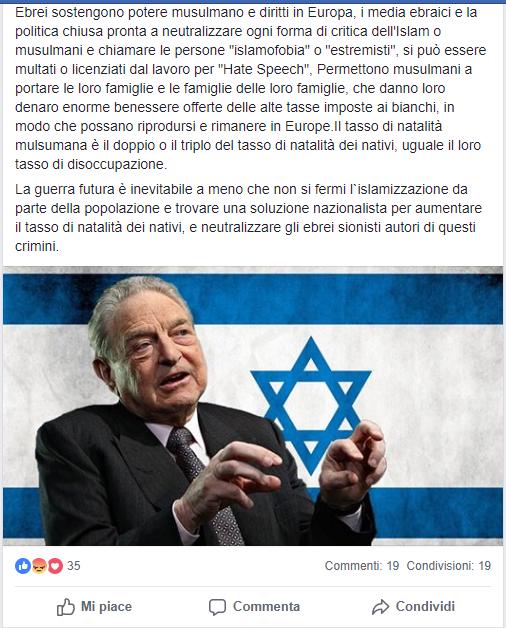Screen dimensions: 506x628
Task: Click the share arrow icon beside Condividi
Action: pos(380,607)
